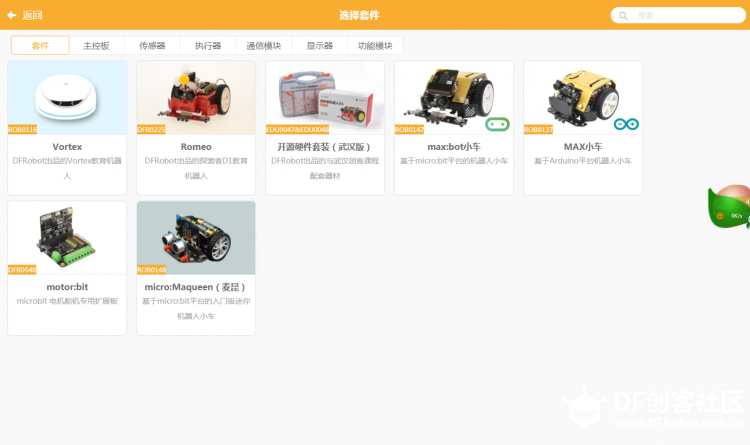The image size is (750, 445).
Task: Focus the 搜索 search input field
Action: click(x=678, y=15)
